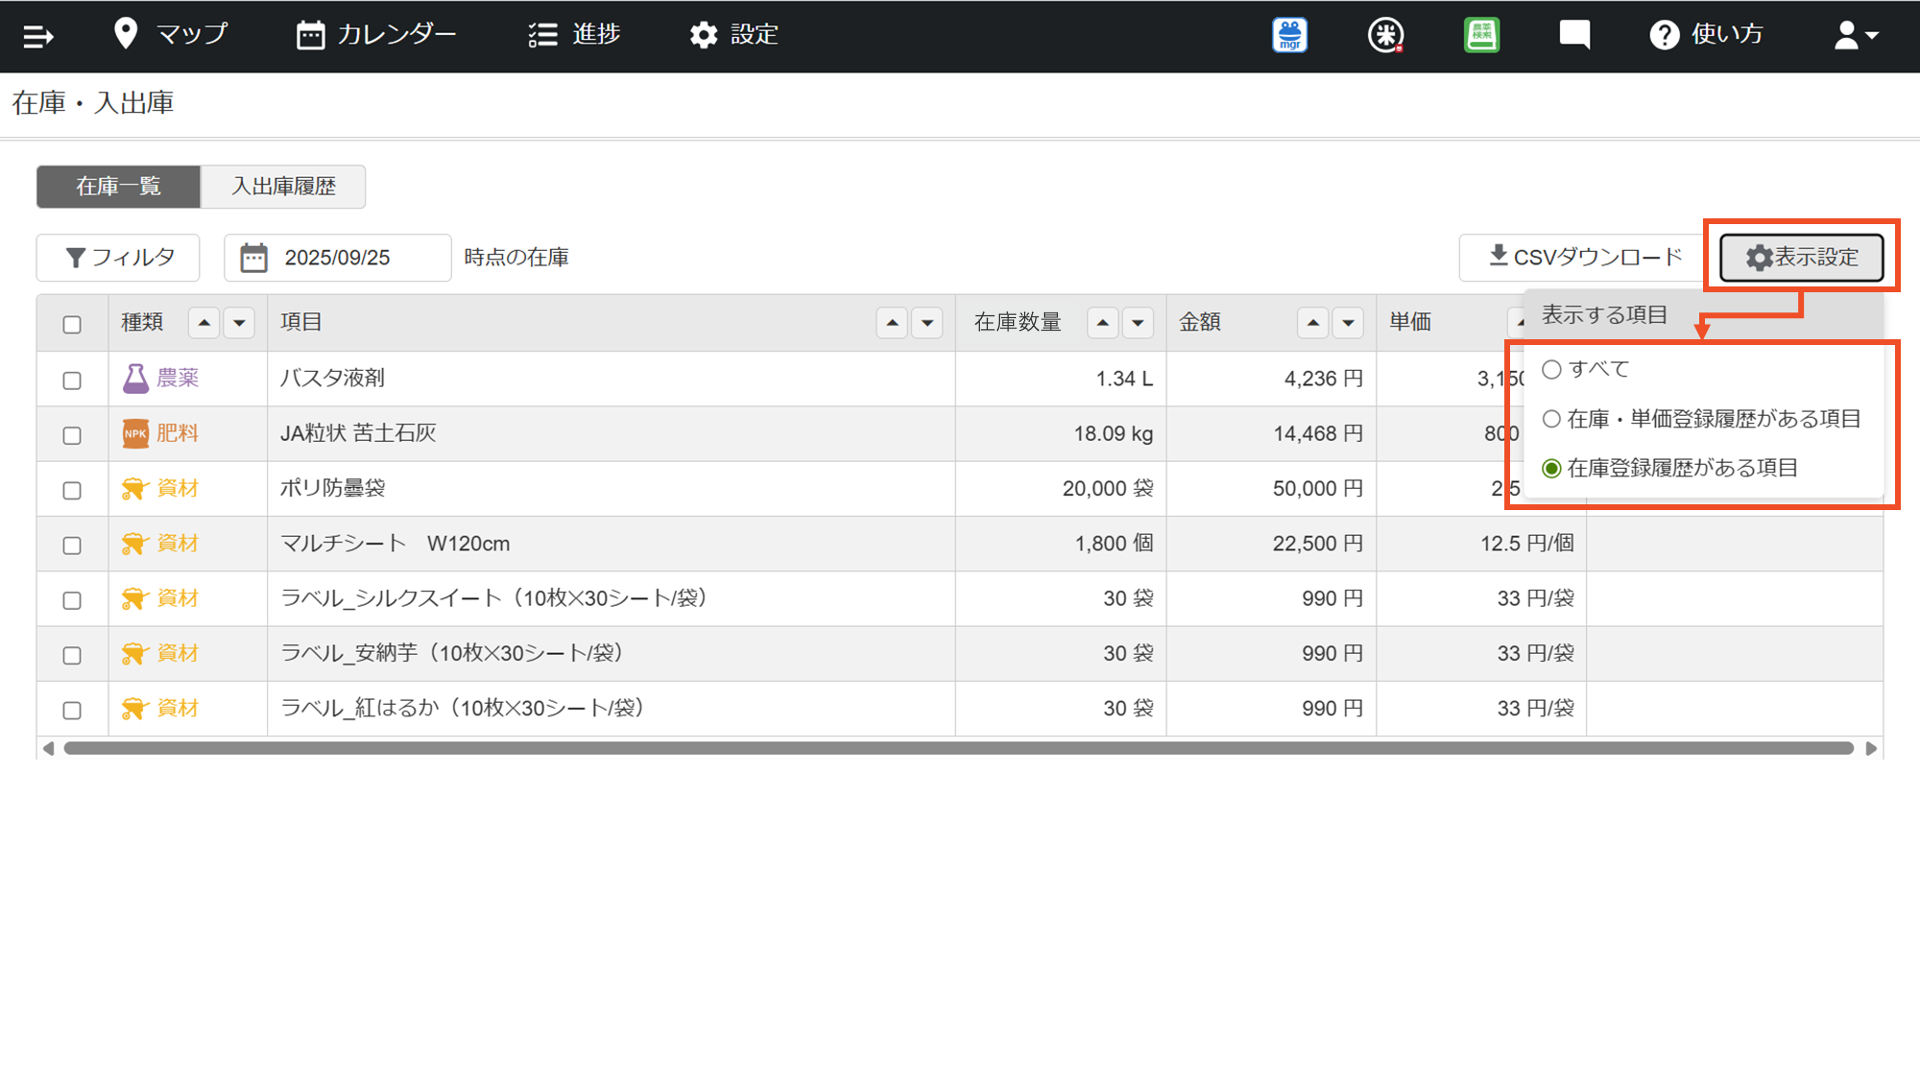The width and height of the screenshot is (1920, 1080).
Task: Click the scroll-right arrow under the table
Action: pos(1871,748)
